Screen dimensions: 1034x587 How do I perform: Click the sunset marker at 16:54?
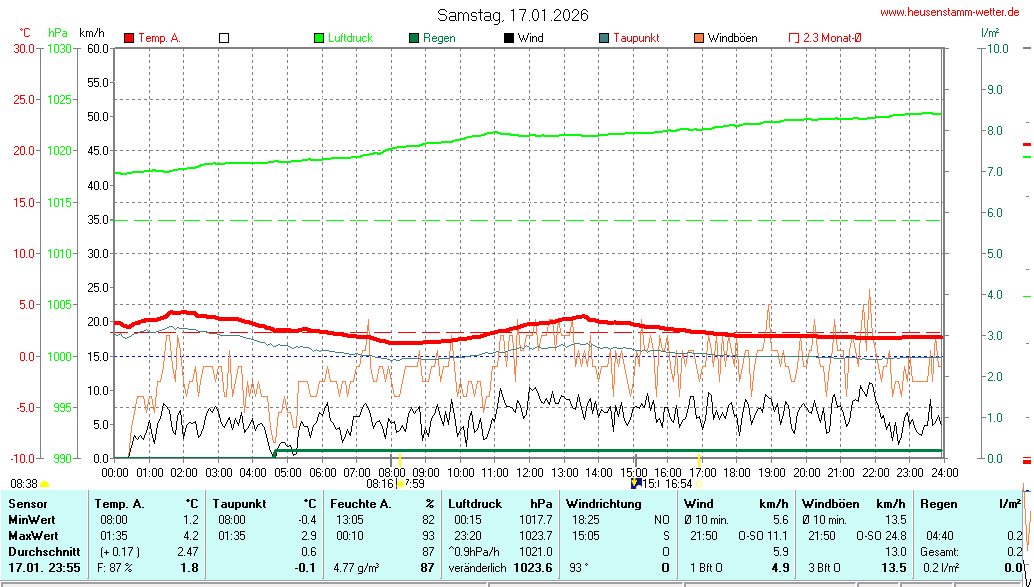coord(698,483)
